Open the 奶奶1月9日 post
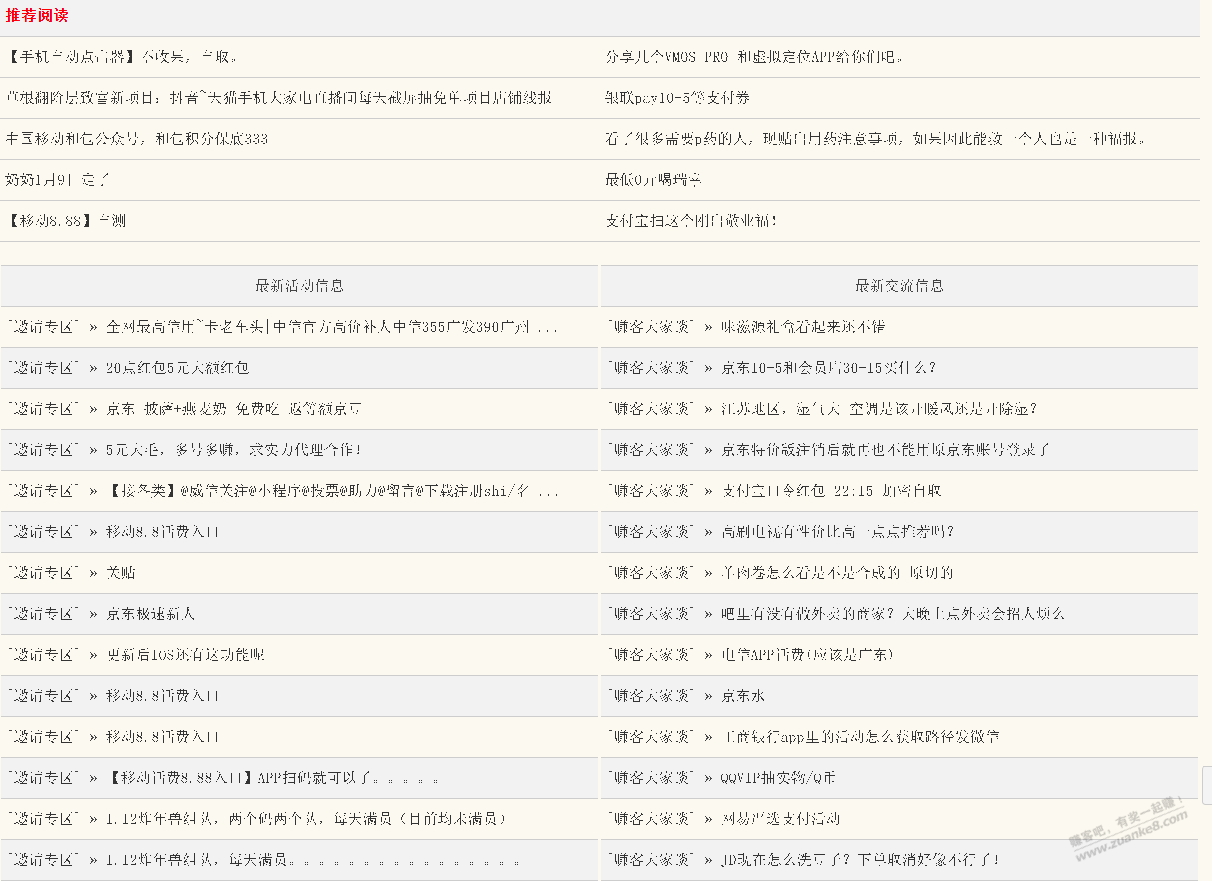Viewport: 1212px width, 881px height. coord(57,180)
